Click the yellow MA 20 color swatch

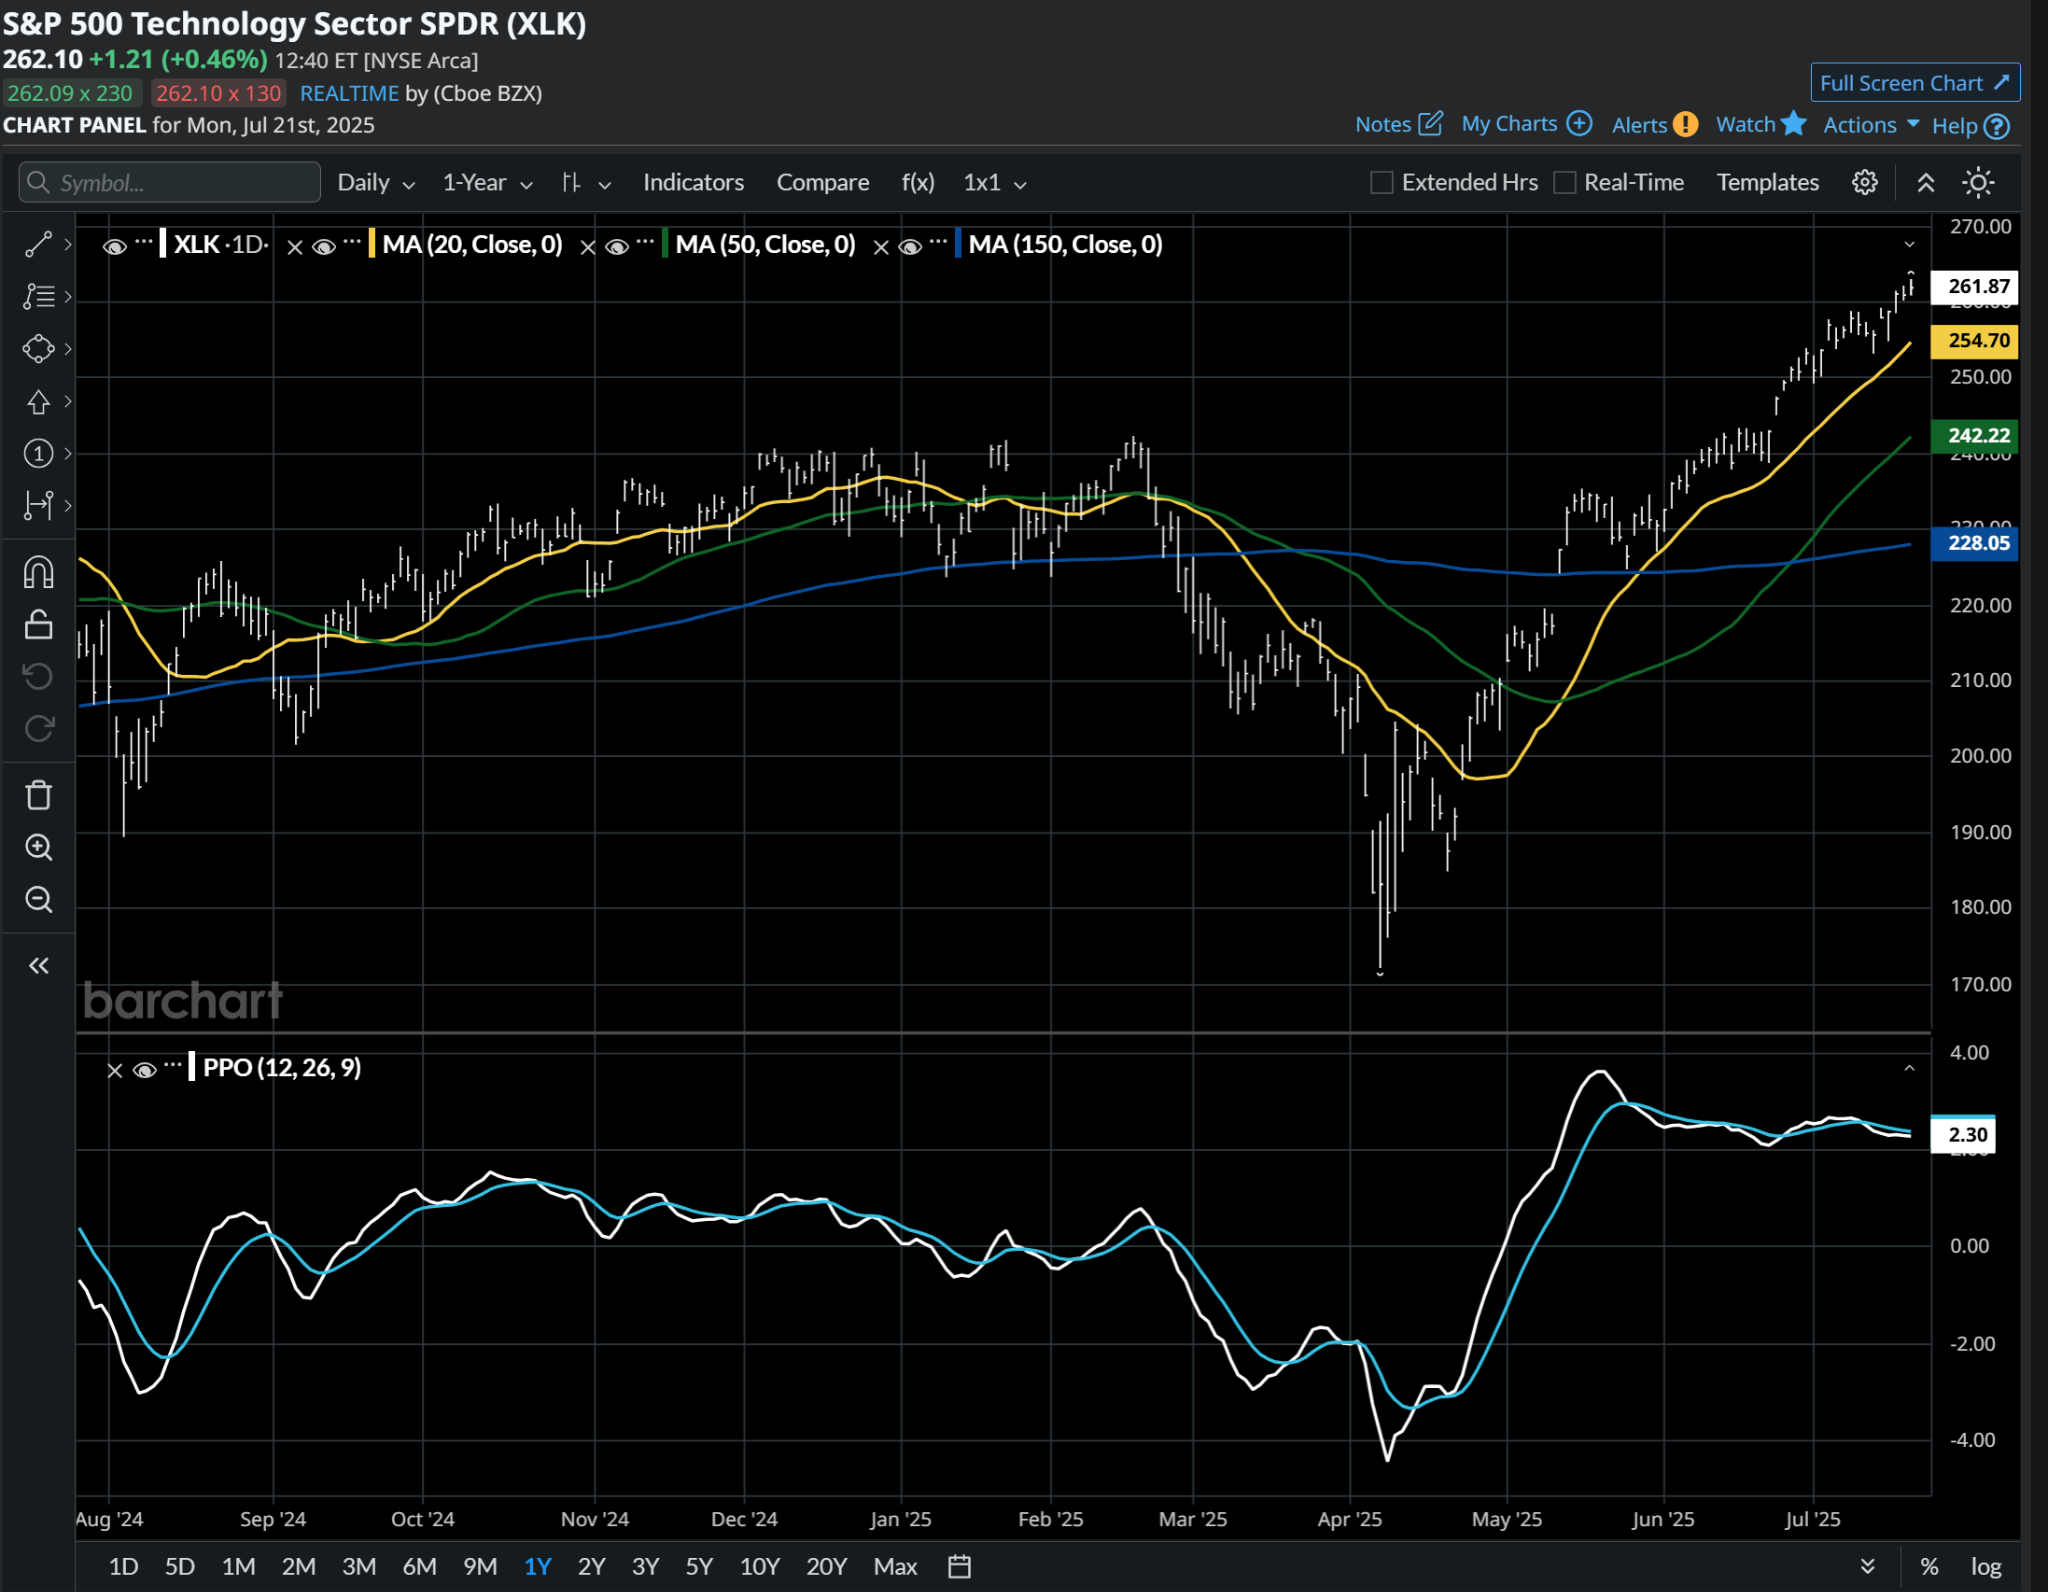[372, 244]
